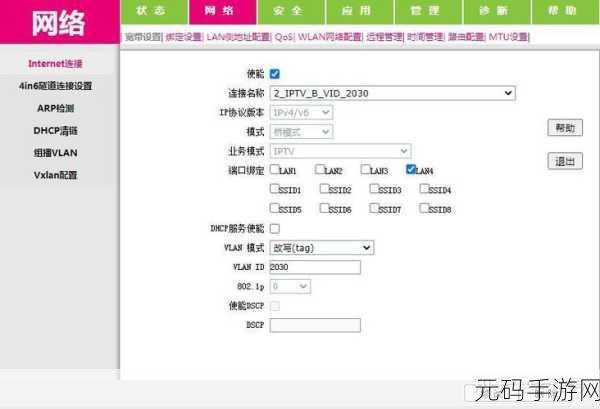Open the LAN侧地址配置 submenu link

pyautogui.click(x=238, y=37)
